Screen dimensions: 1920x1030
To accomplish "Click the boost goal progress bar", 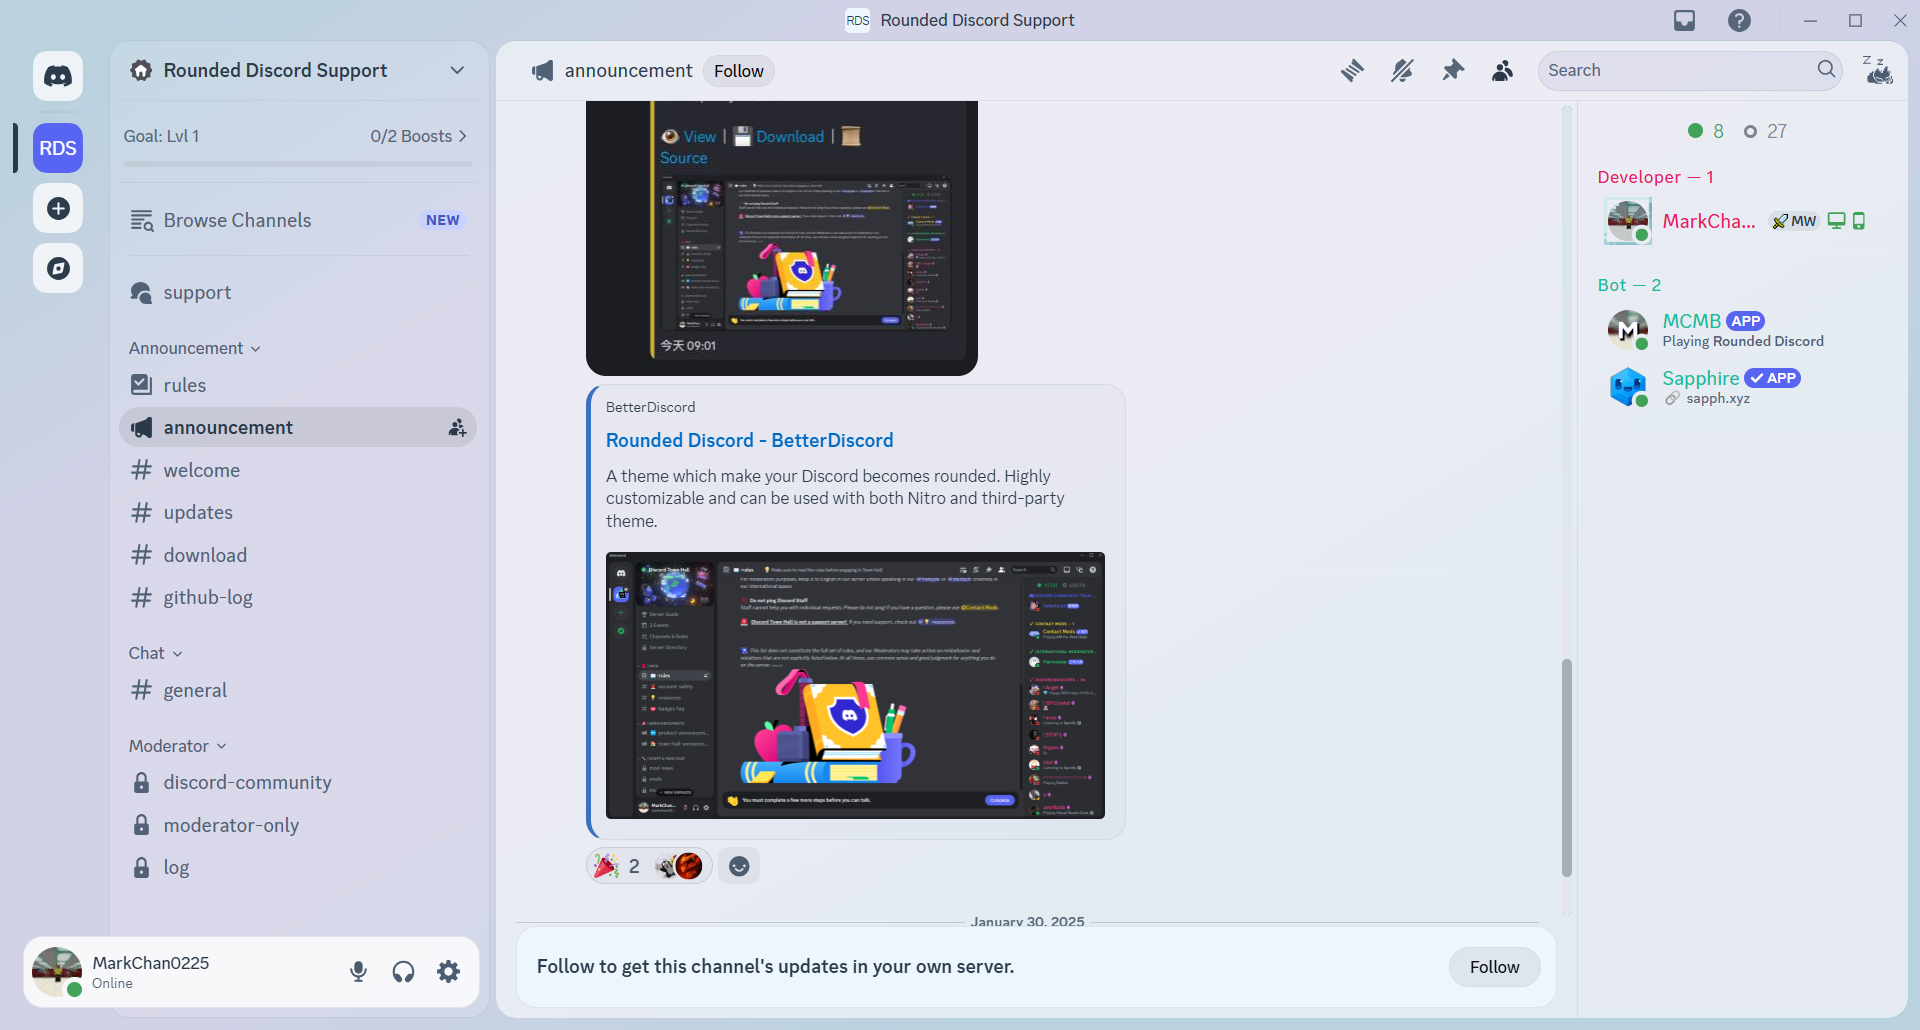I will pos(298,163).
